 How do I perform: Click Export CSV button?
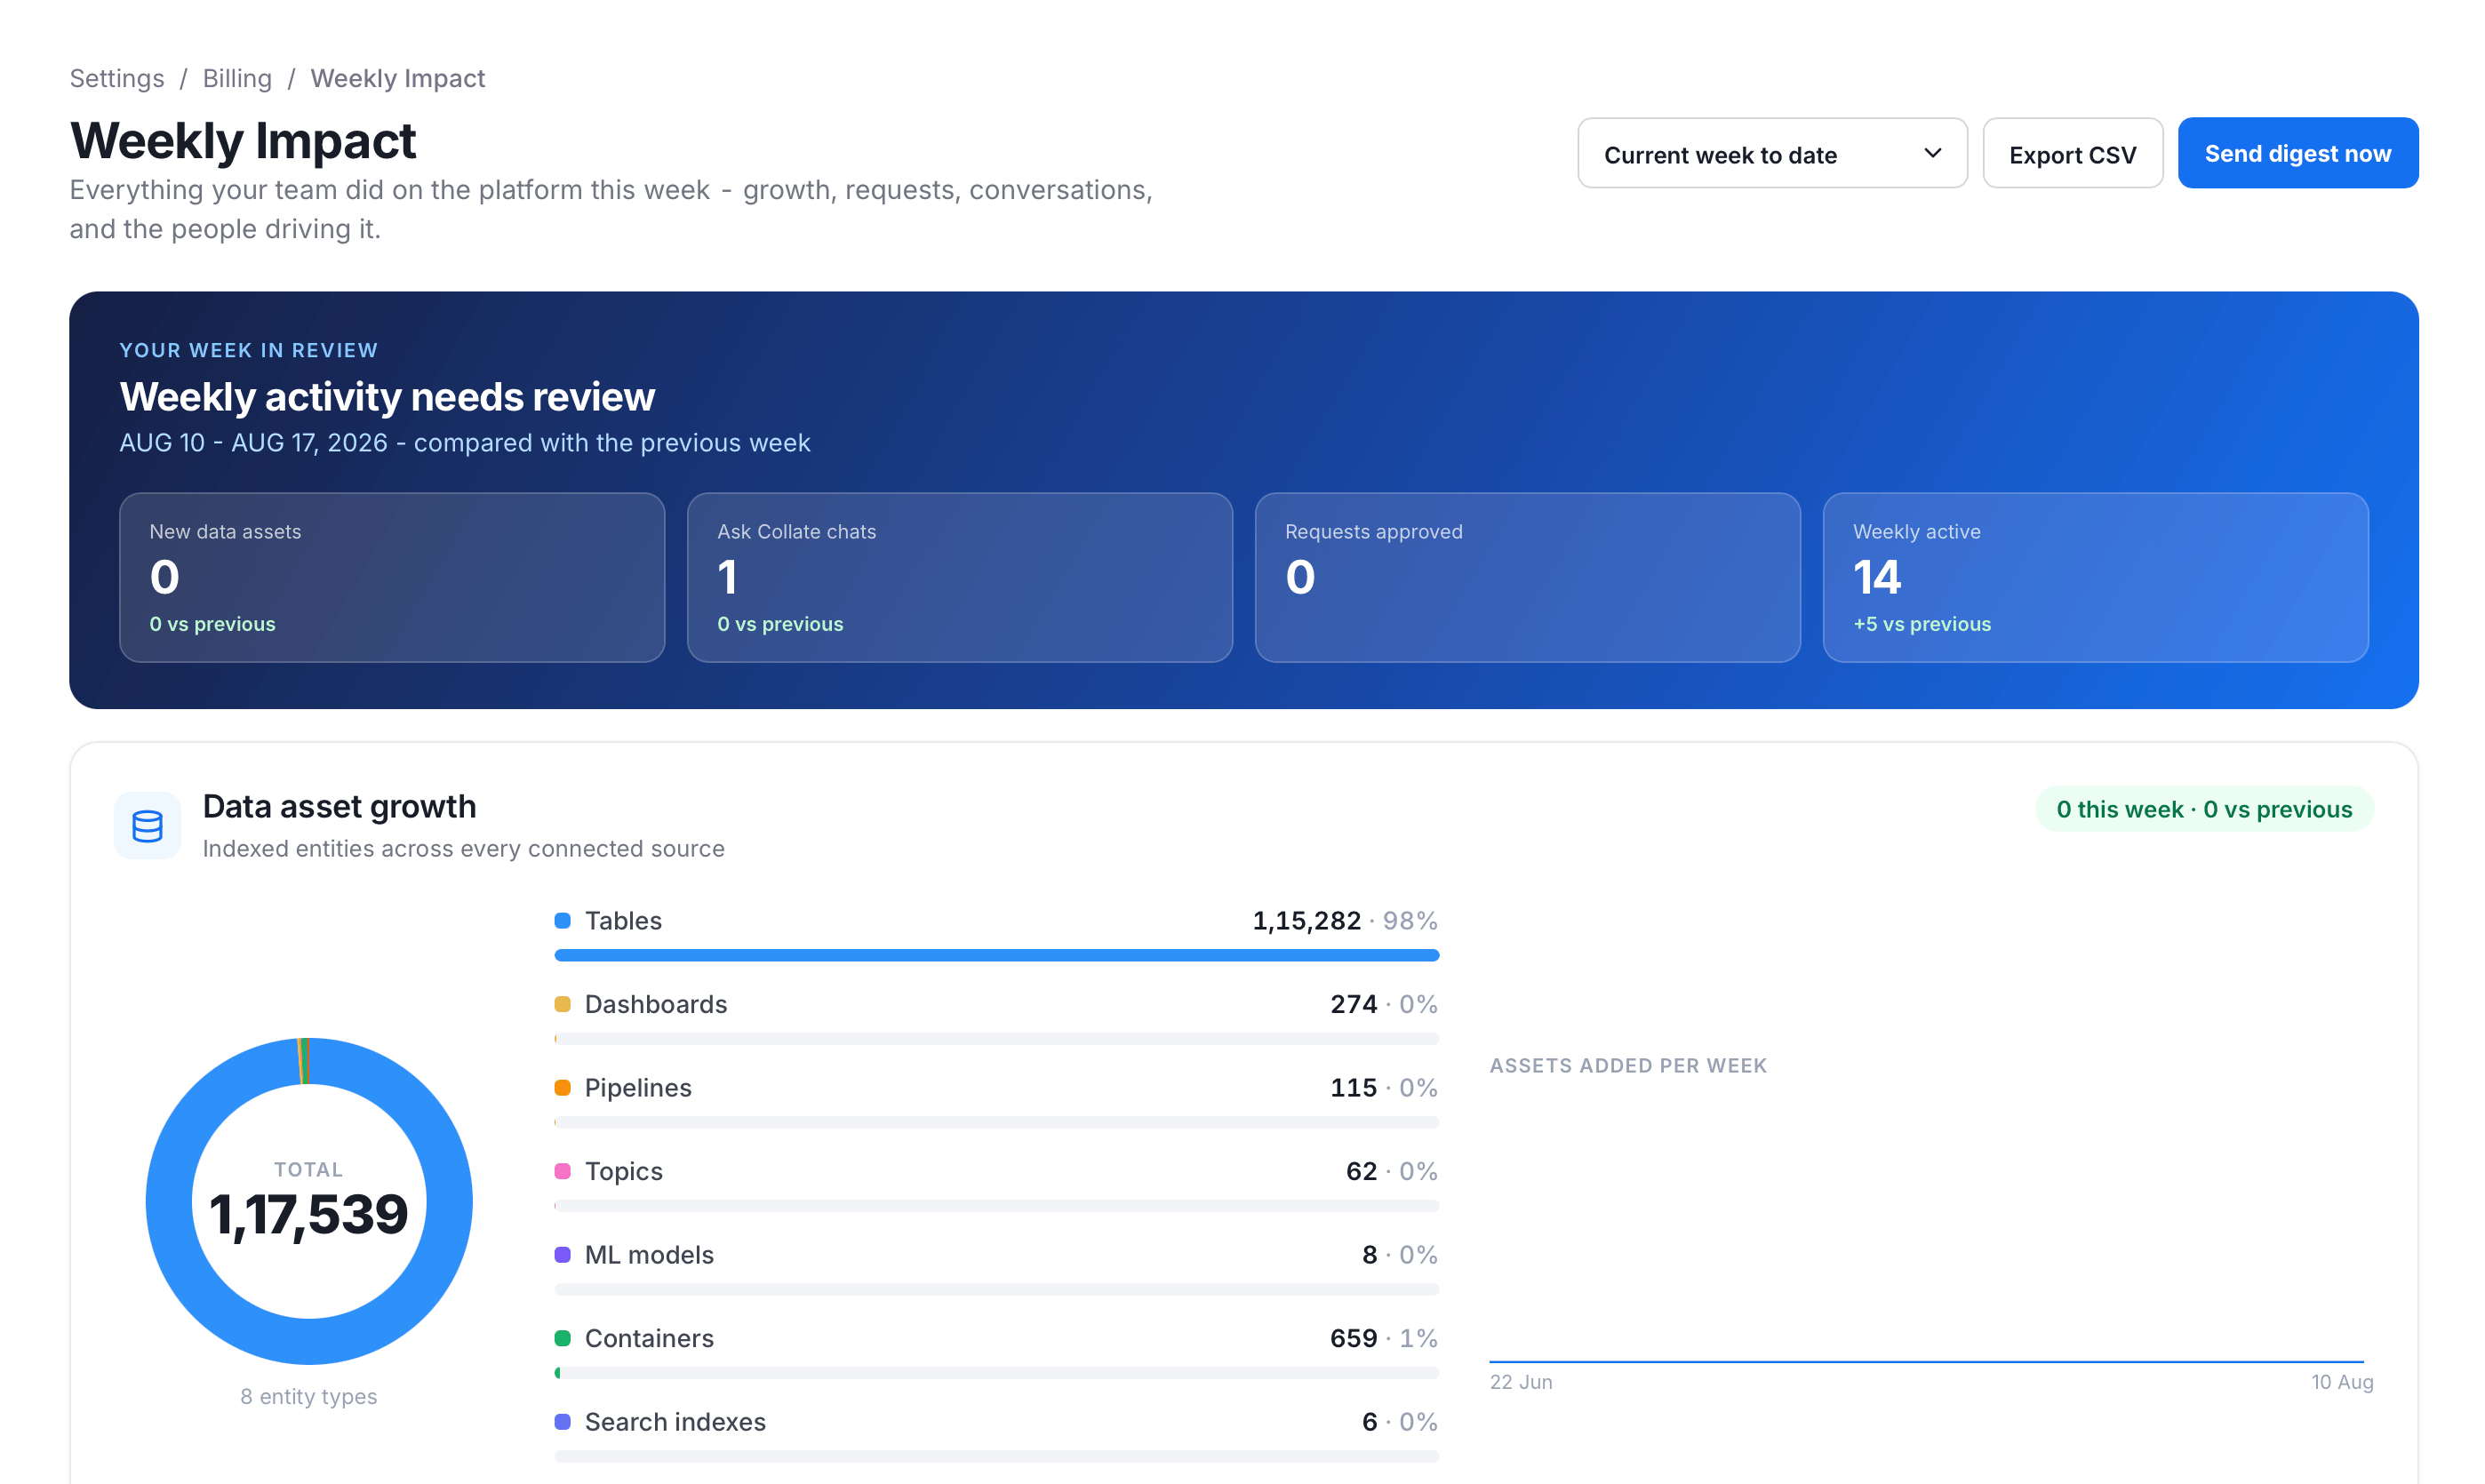[x=2073, y=154]
